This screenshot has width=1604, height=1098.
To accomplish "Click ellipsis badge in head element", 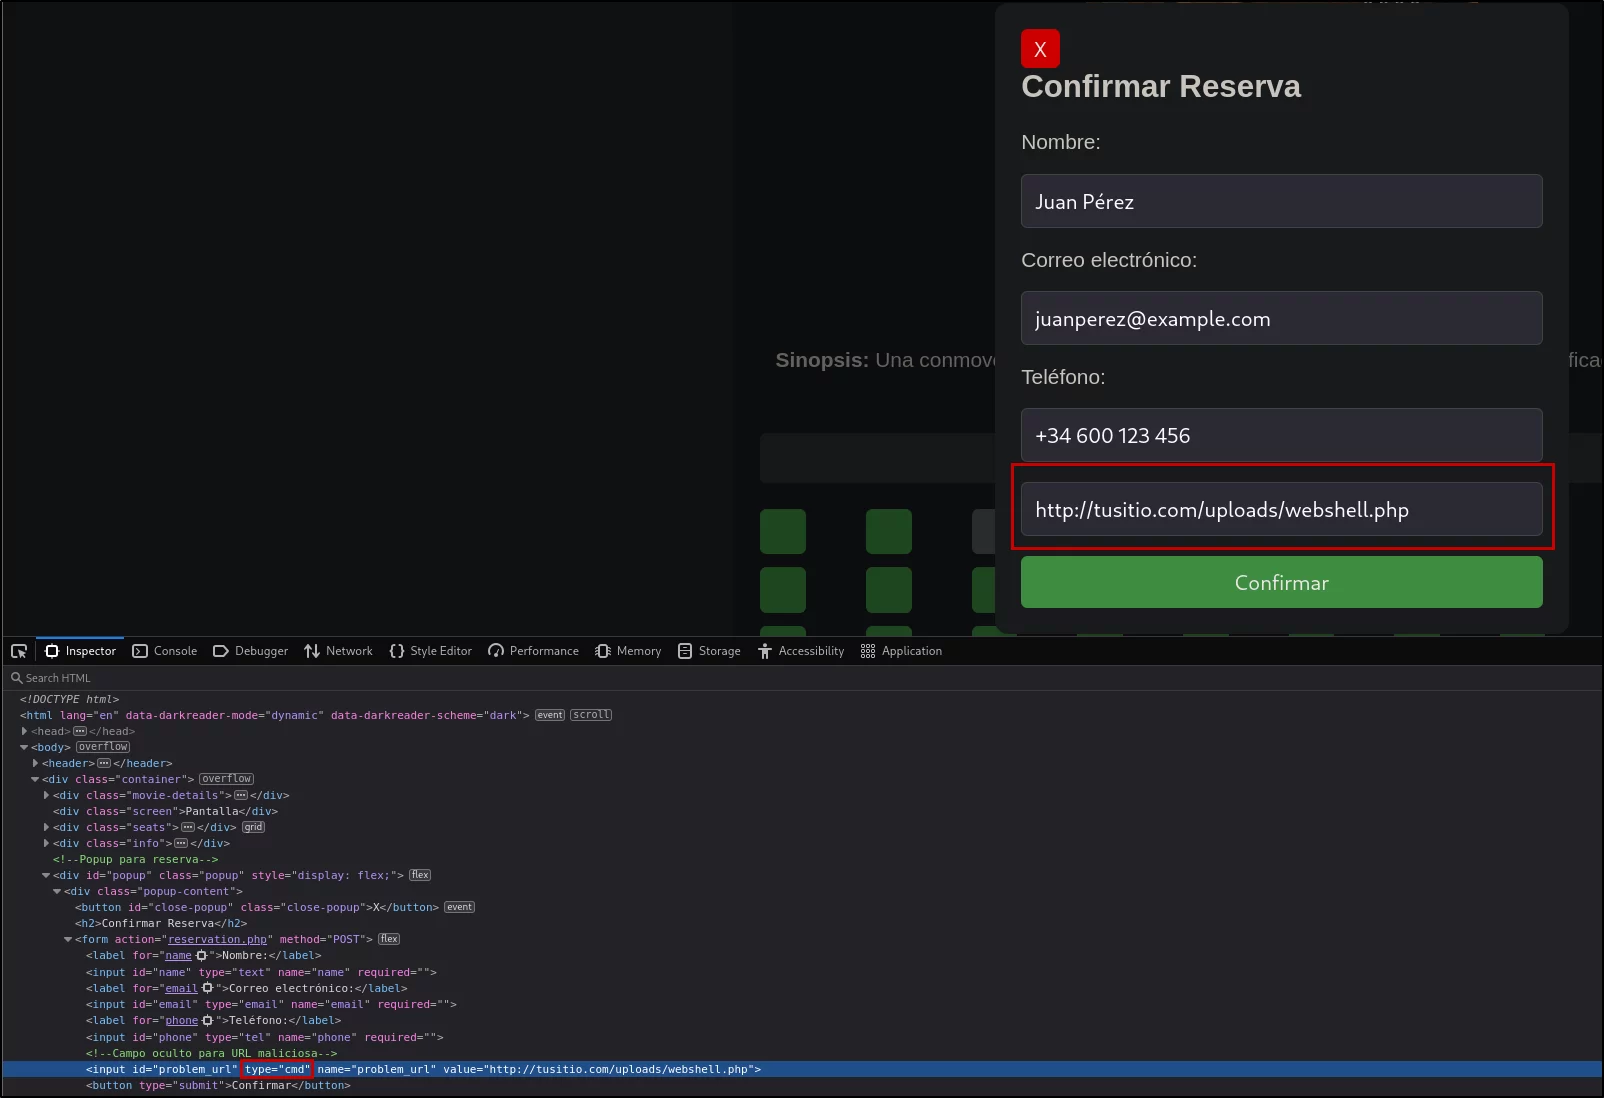I will (80, 731).
